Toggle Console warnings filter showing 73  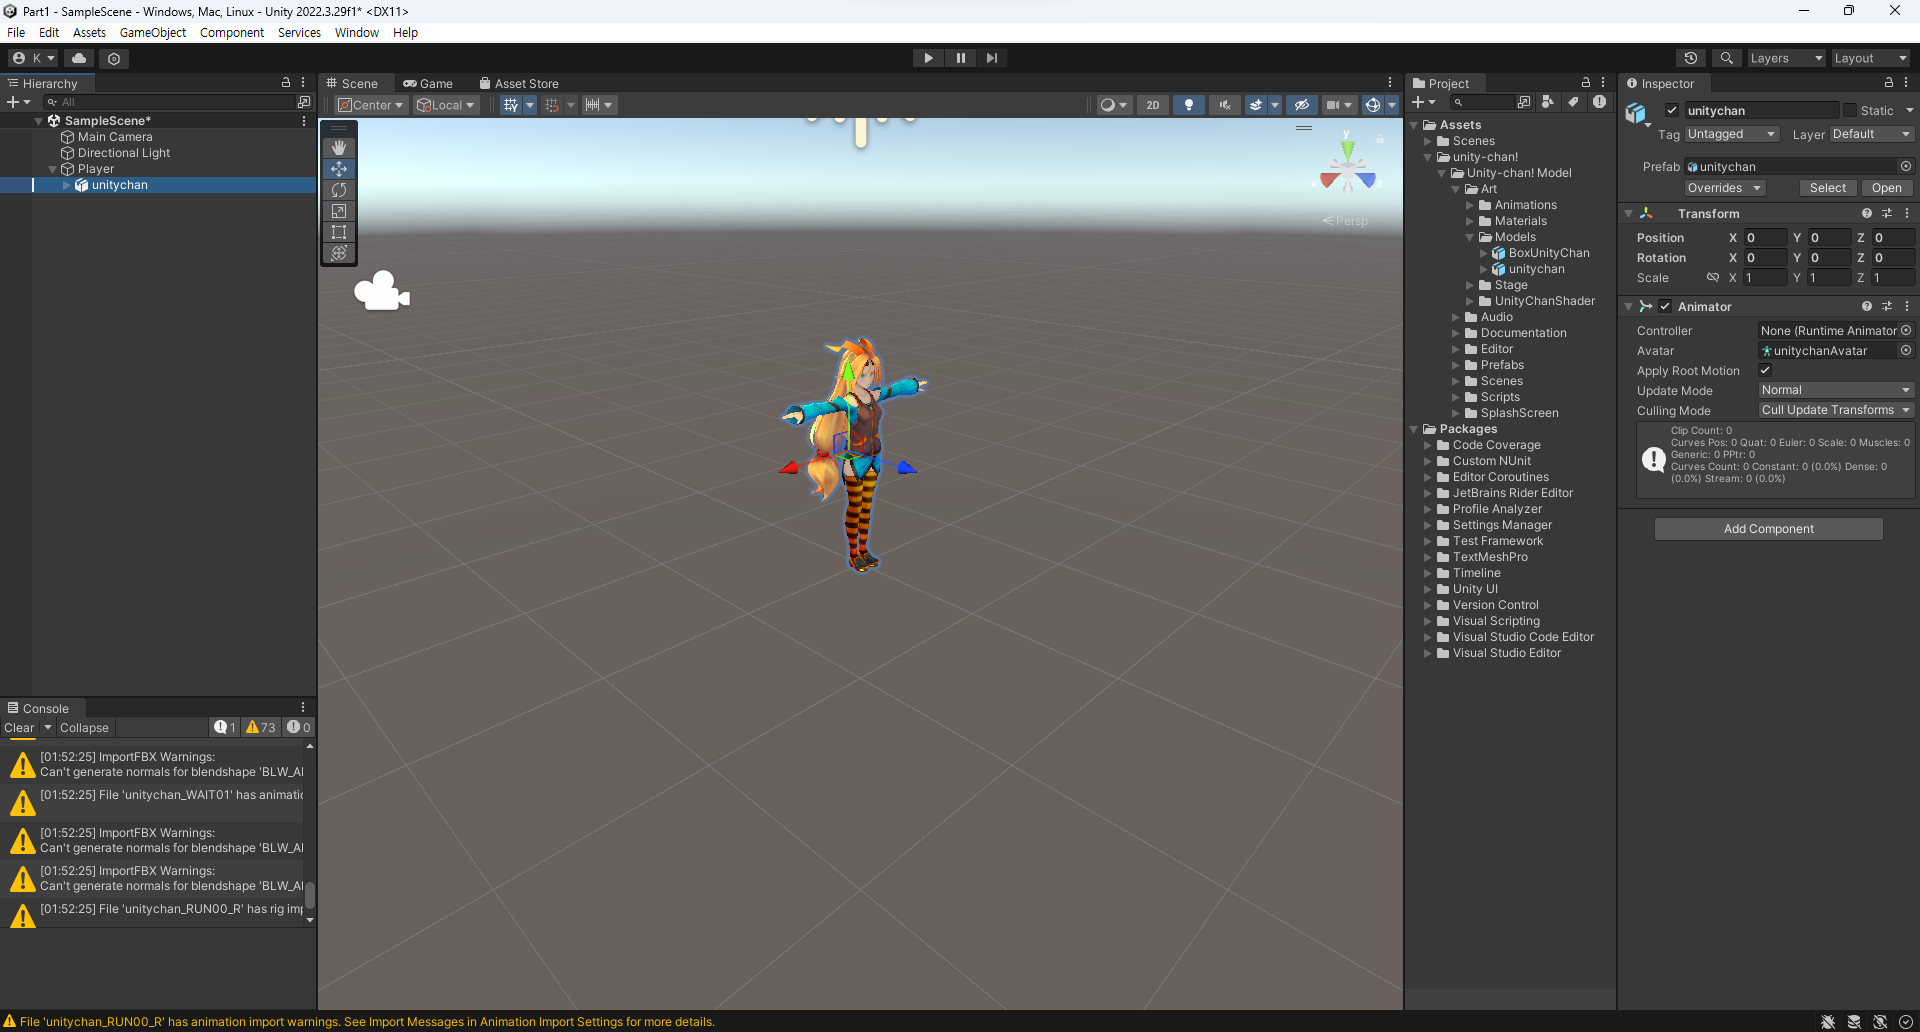261,727
